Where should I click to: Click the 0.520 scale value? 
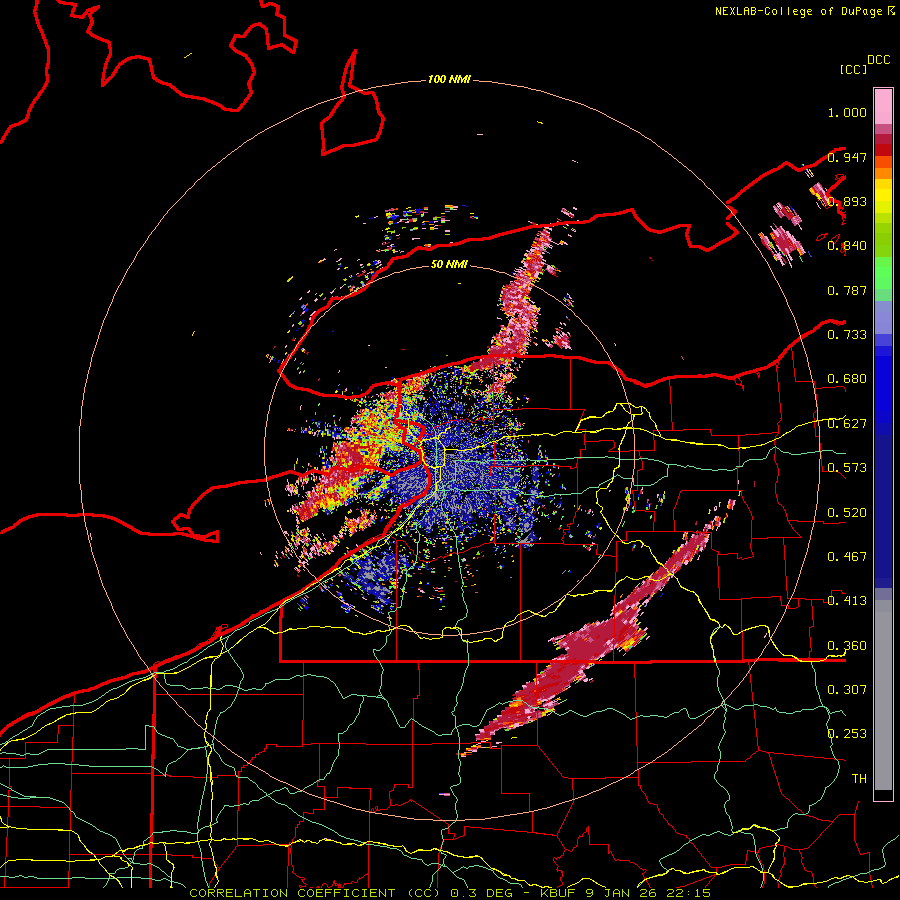[847, 513]
